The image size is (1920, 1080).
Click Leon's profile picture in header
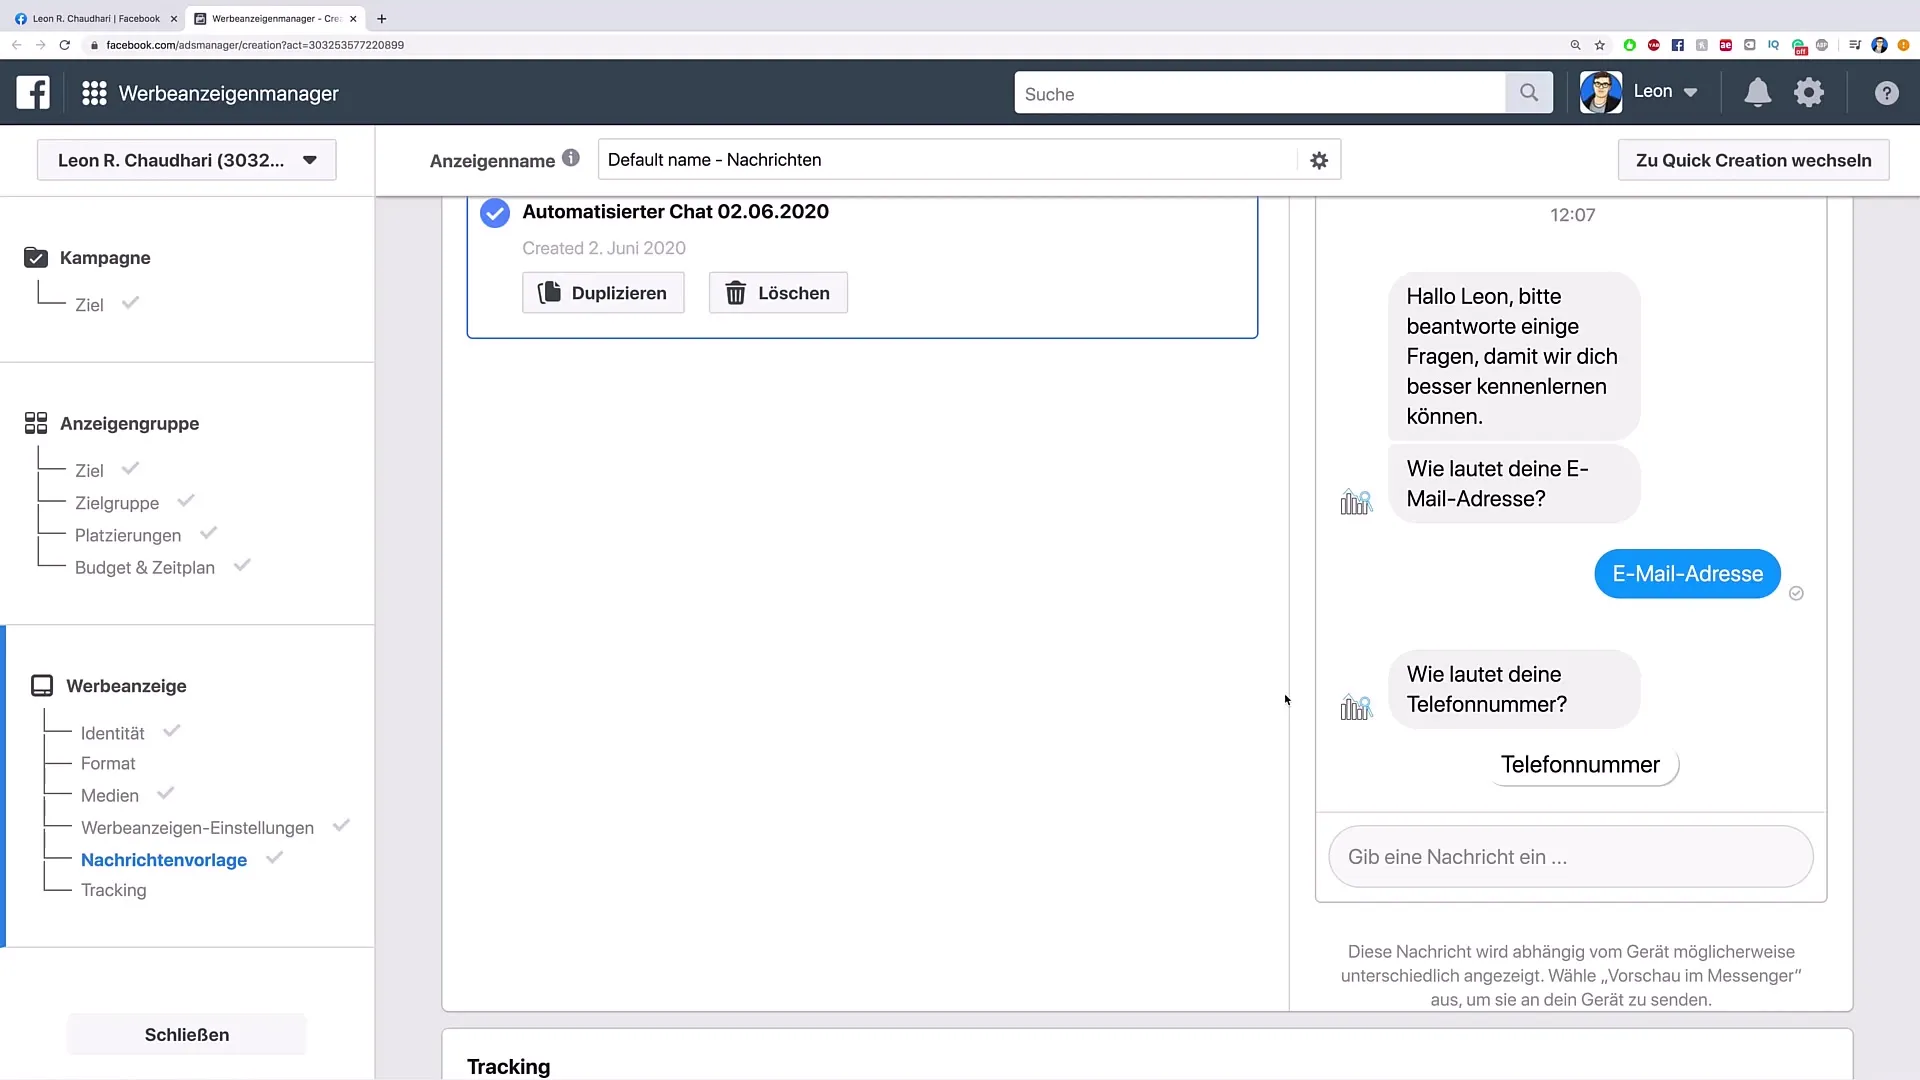pyautogui.click(x=1600, y=92)
